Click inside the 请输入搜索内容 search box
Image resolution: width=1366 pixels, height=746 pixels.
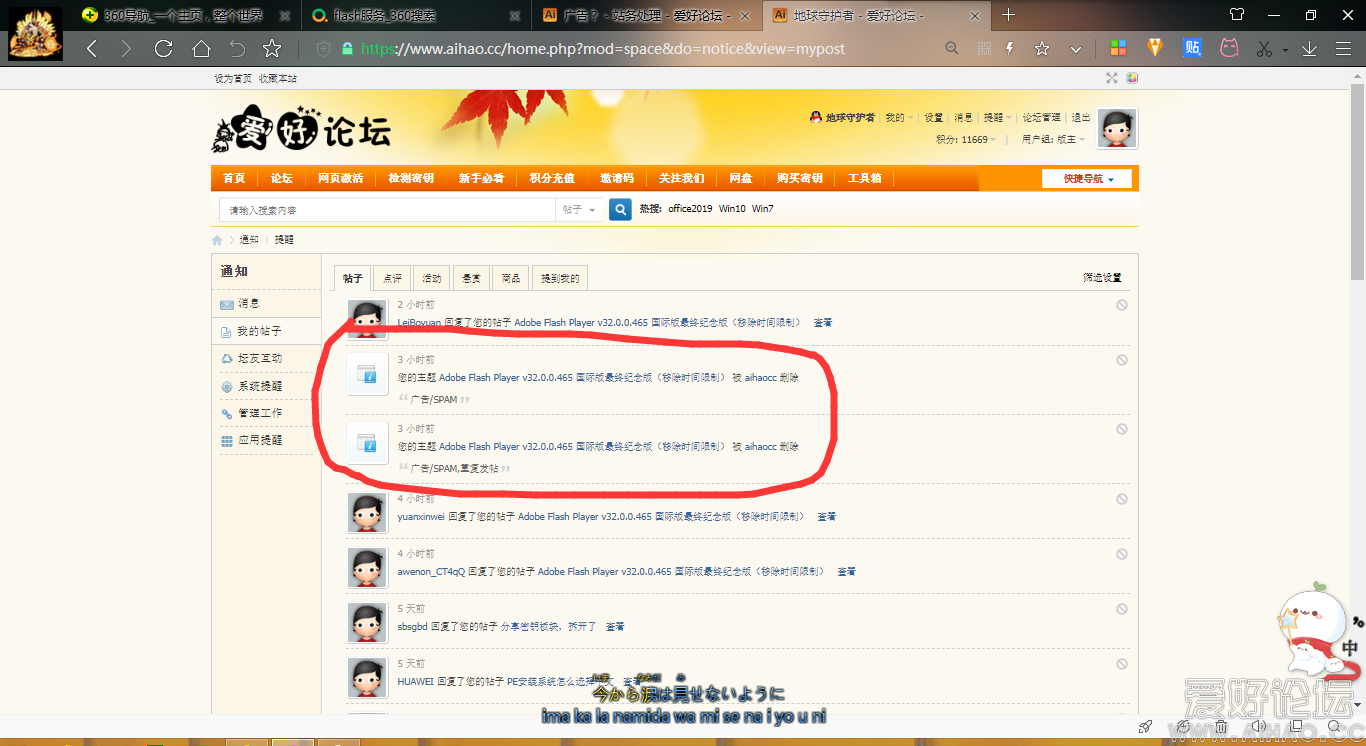pos(380,210)
